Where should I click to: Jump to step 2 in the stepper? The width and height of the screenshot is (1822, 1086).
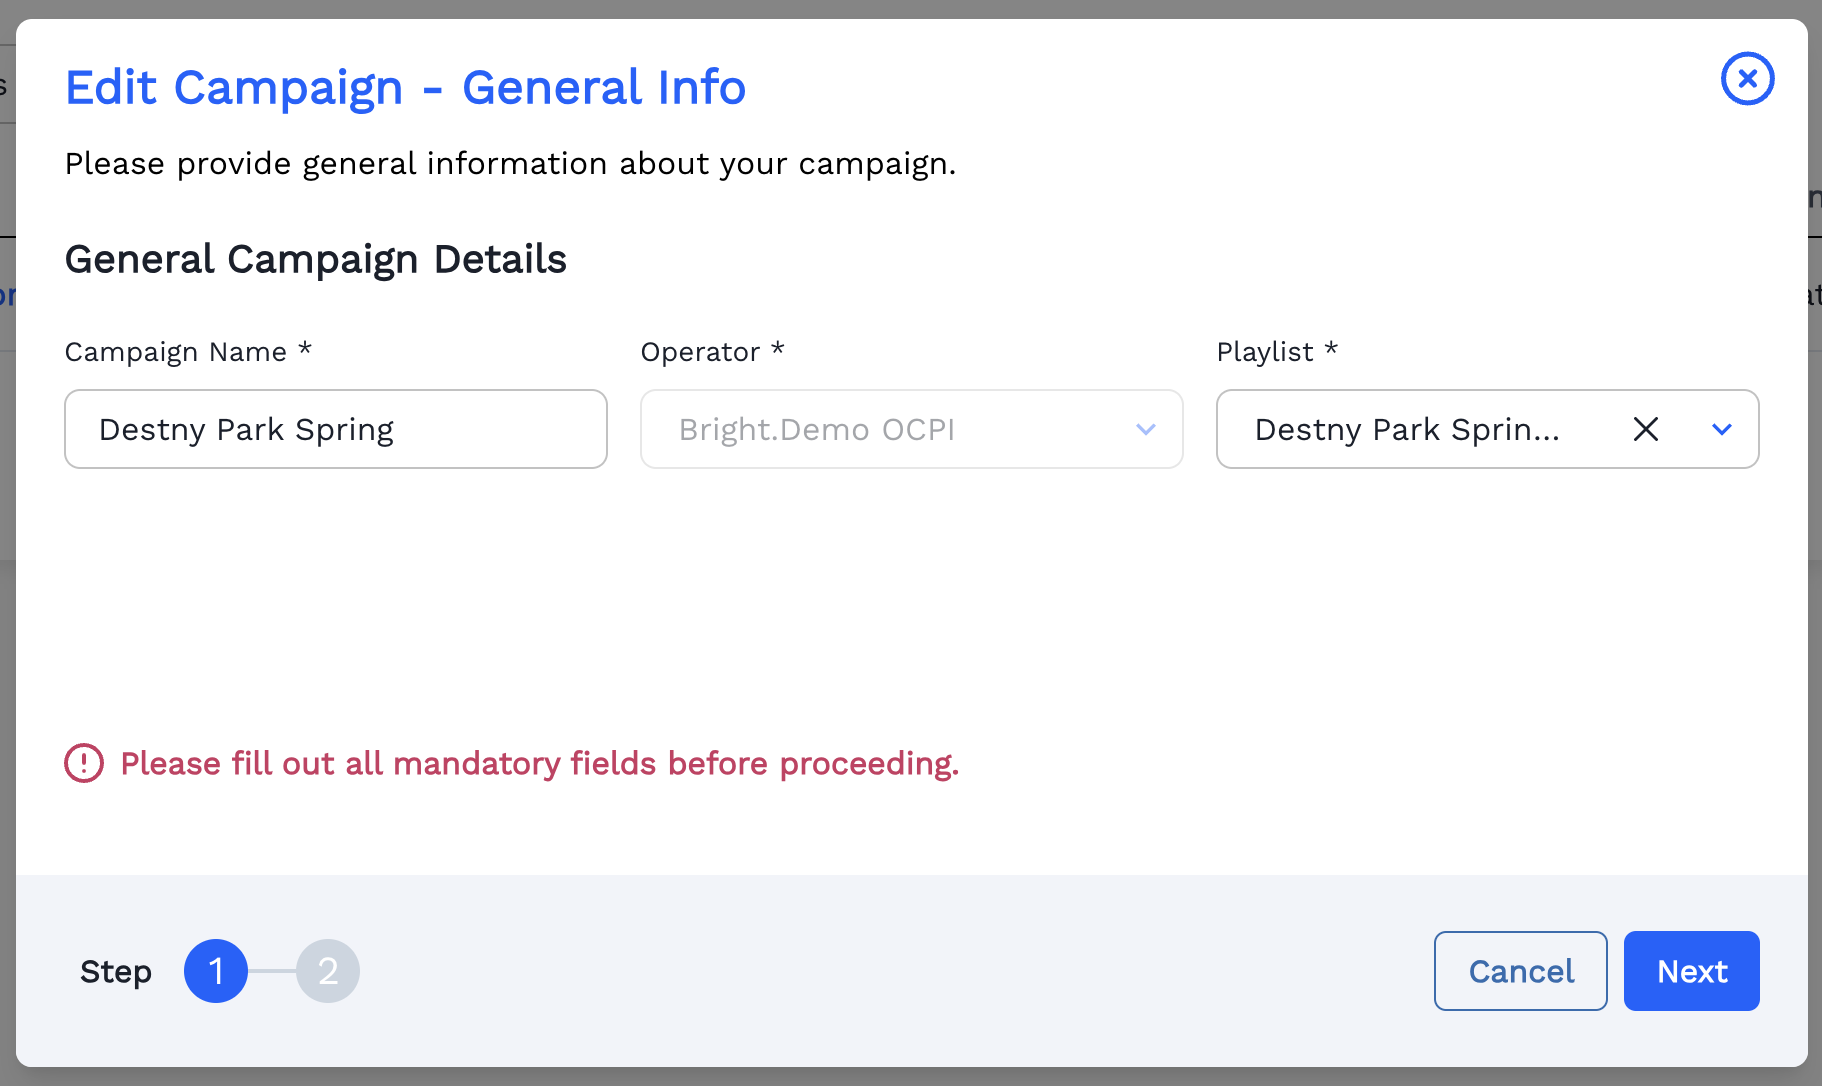pyautogui.click(x=327, y=971)
